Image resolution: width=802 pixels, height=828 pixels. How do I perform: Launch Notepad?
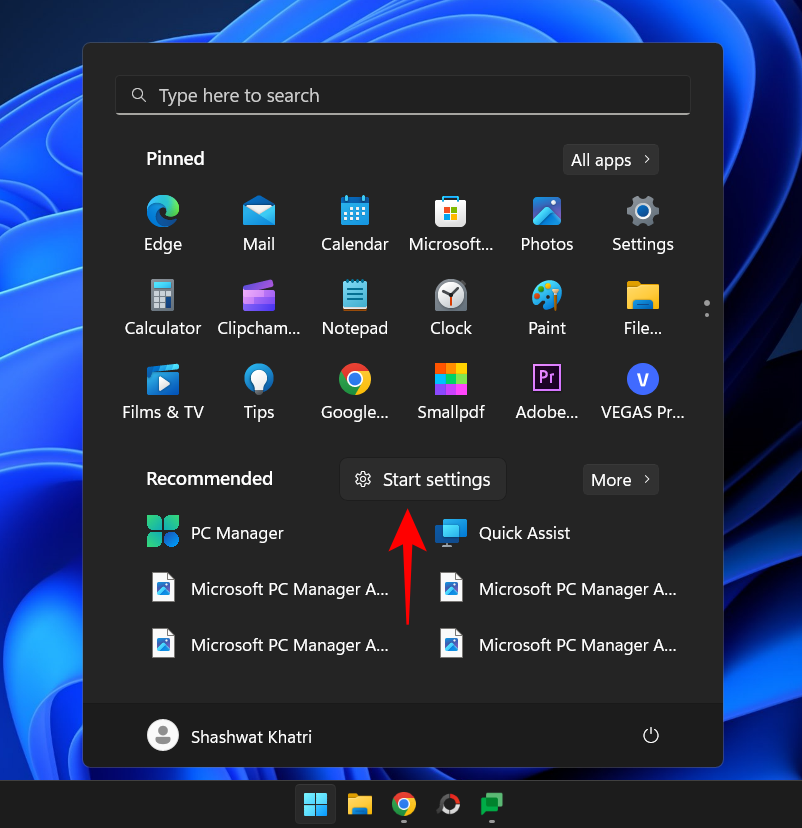(354, 306)
